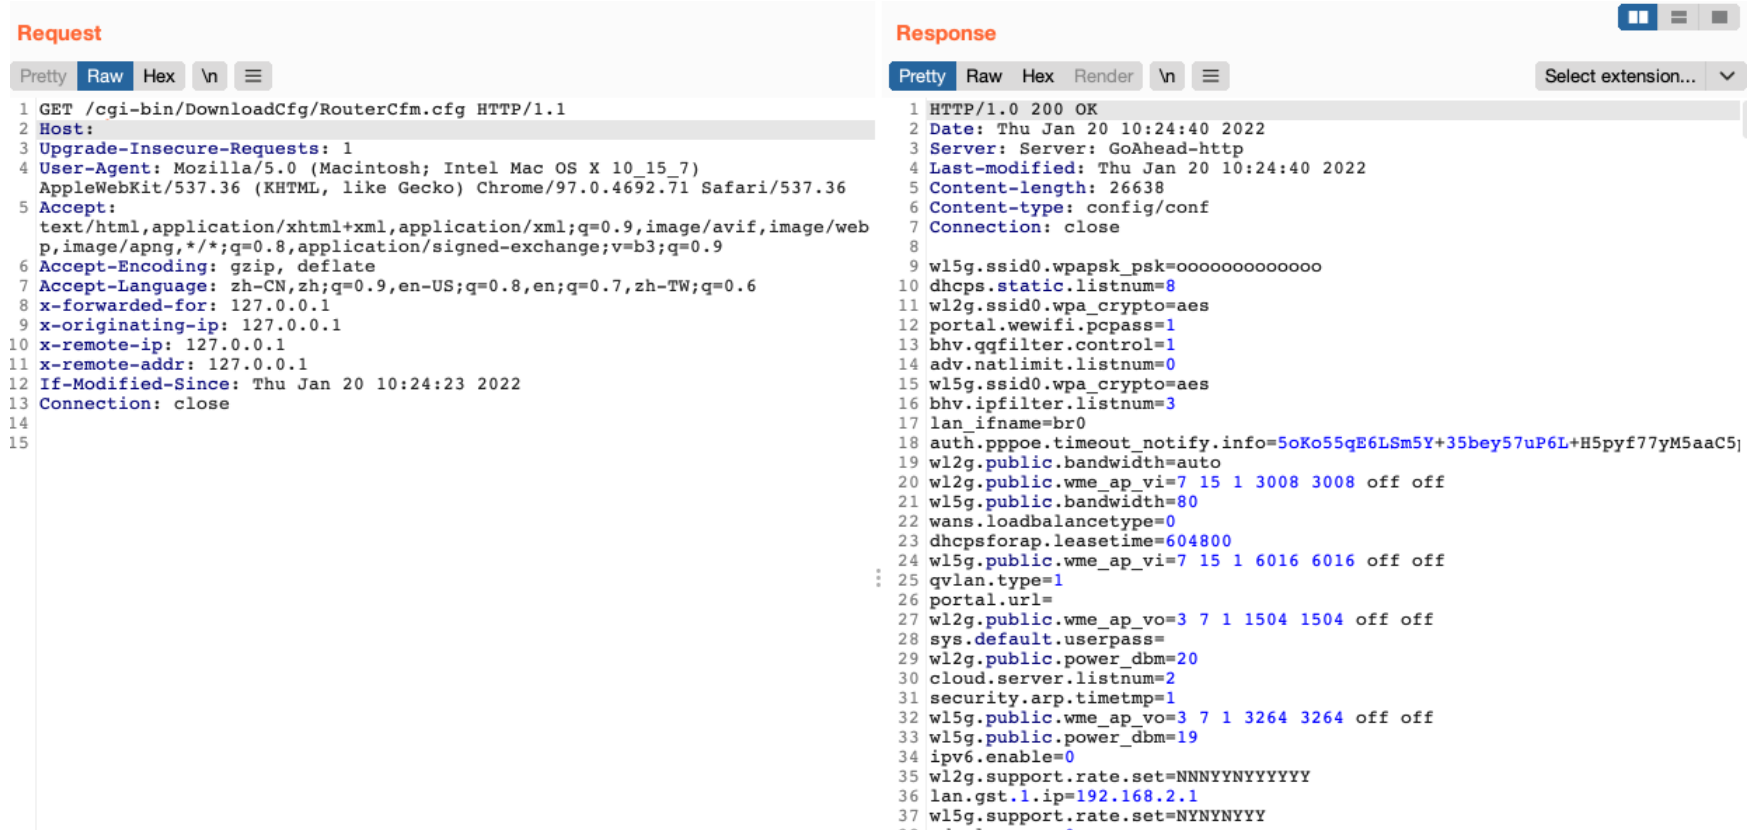1758x830 pixels.
Task: Open the Response panel hamburger options menu
Action: tap(1210, 76)
